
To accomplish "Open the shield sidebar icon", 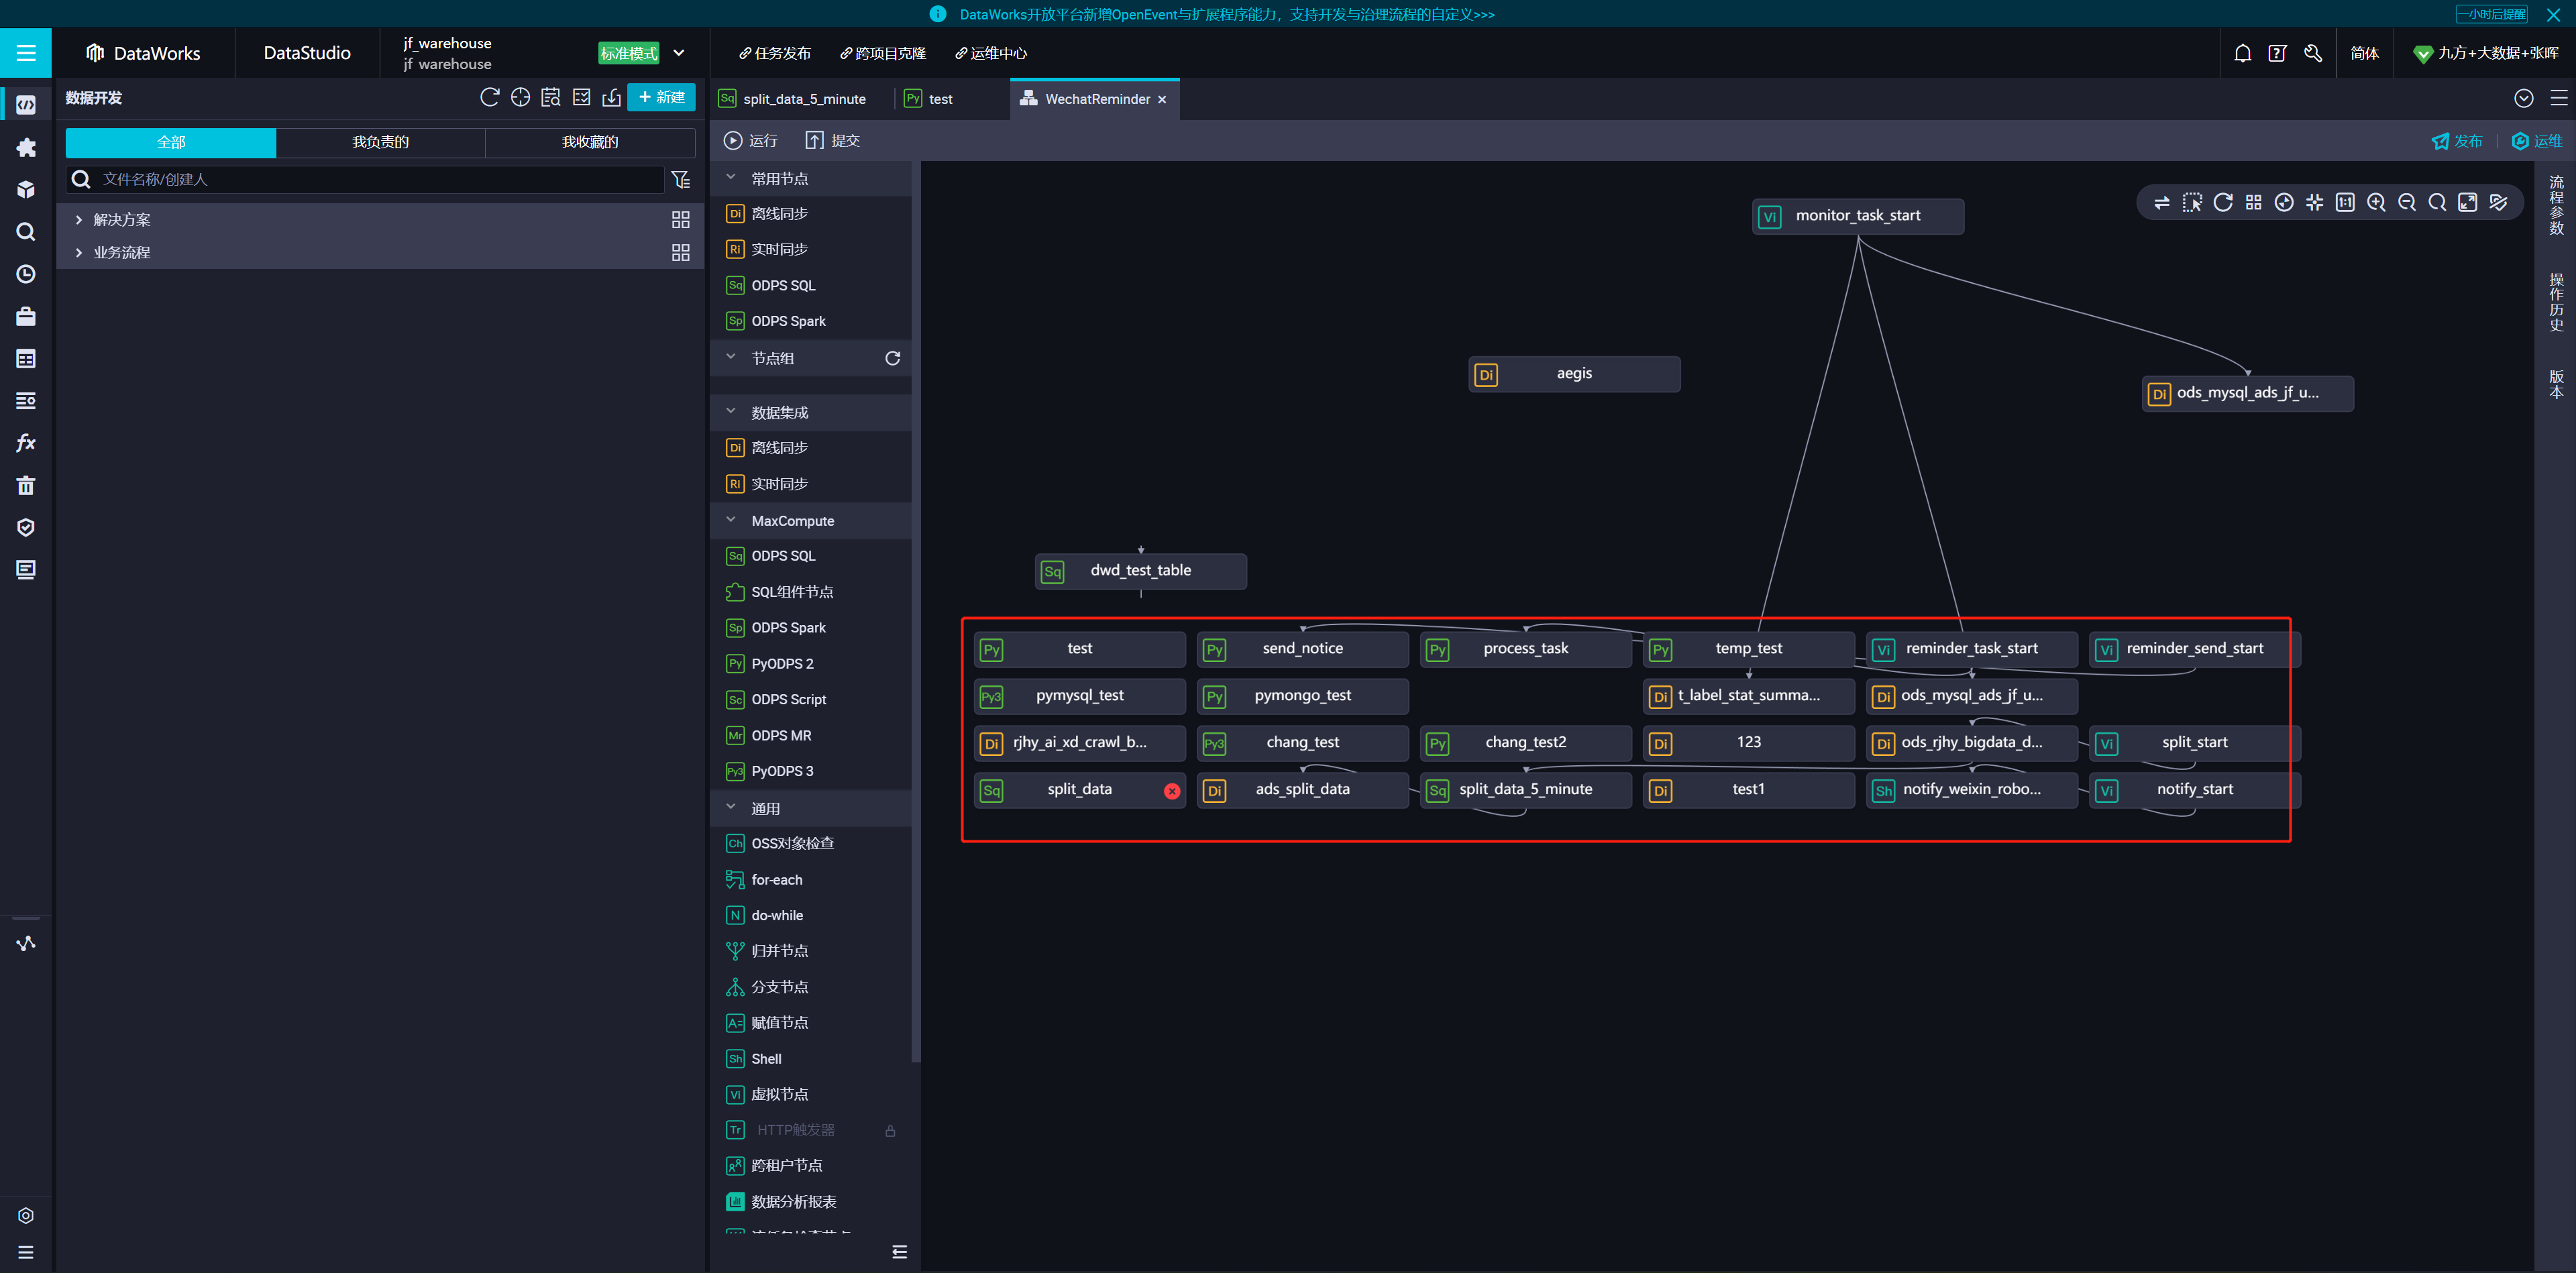I will pos(26,527).
